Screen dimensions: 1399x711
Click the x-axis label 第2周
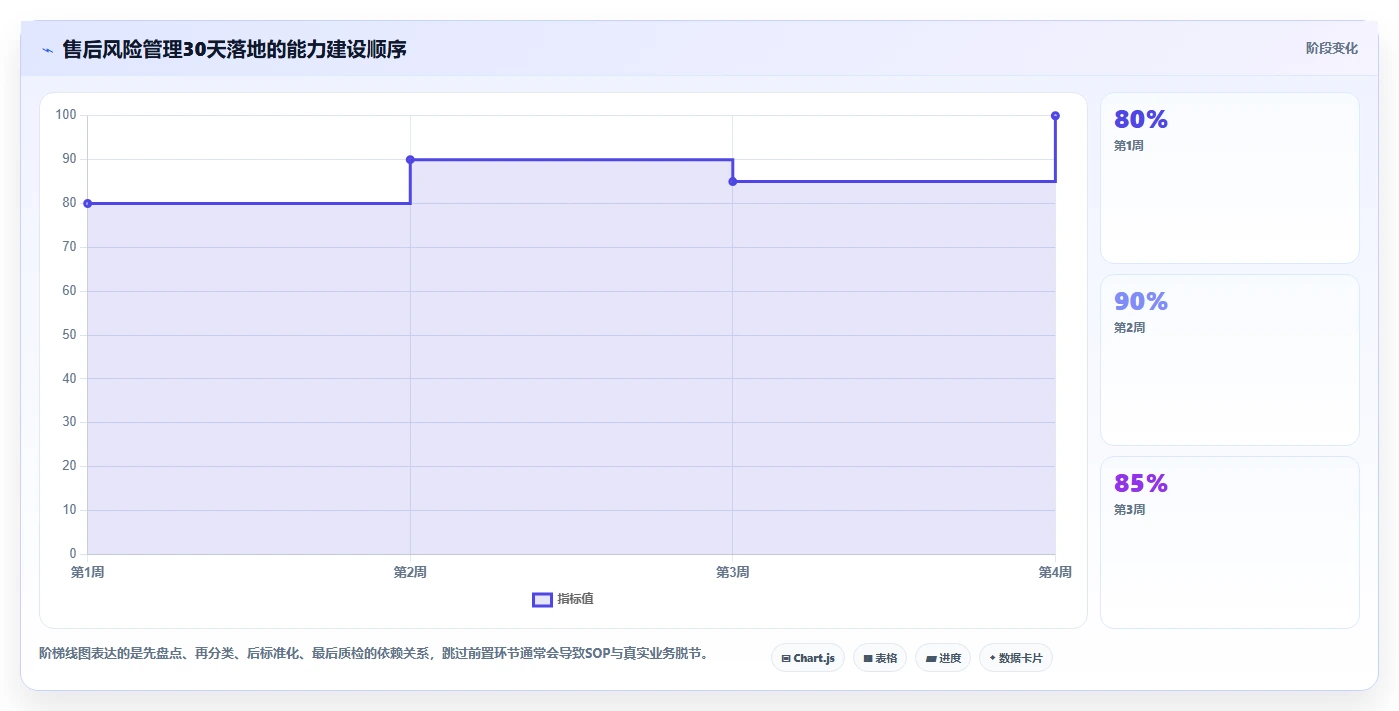coord(410,572)
